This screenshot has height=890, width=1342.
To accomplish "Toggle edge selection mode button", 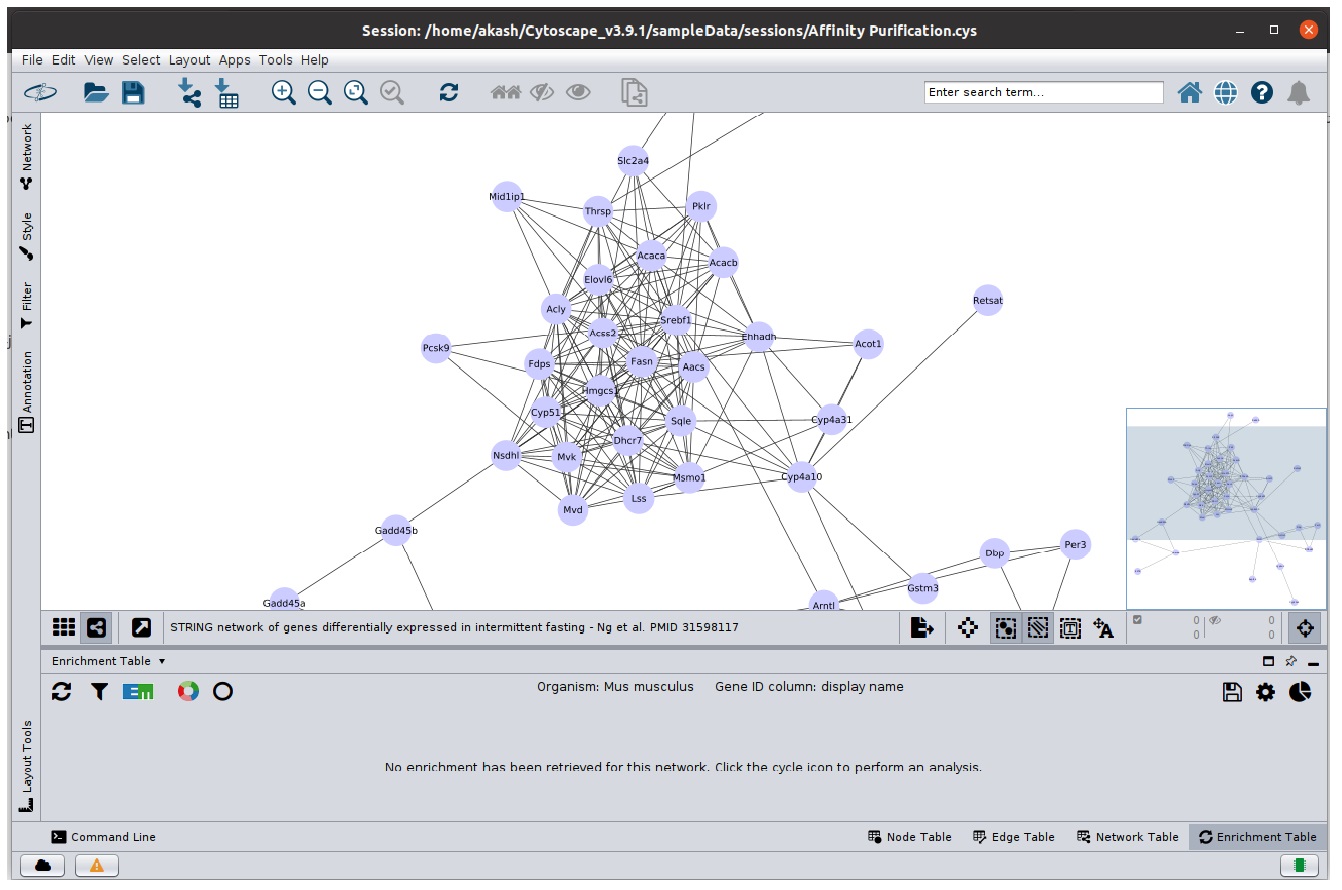I will (1038, 628).
